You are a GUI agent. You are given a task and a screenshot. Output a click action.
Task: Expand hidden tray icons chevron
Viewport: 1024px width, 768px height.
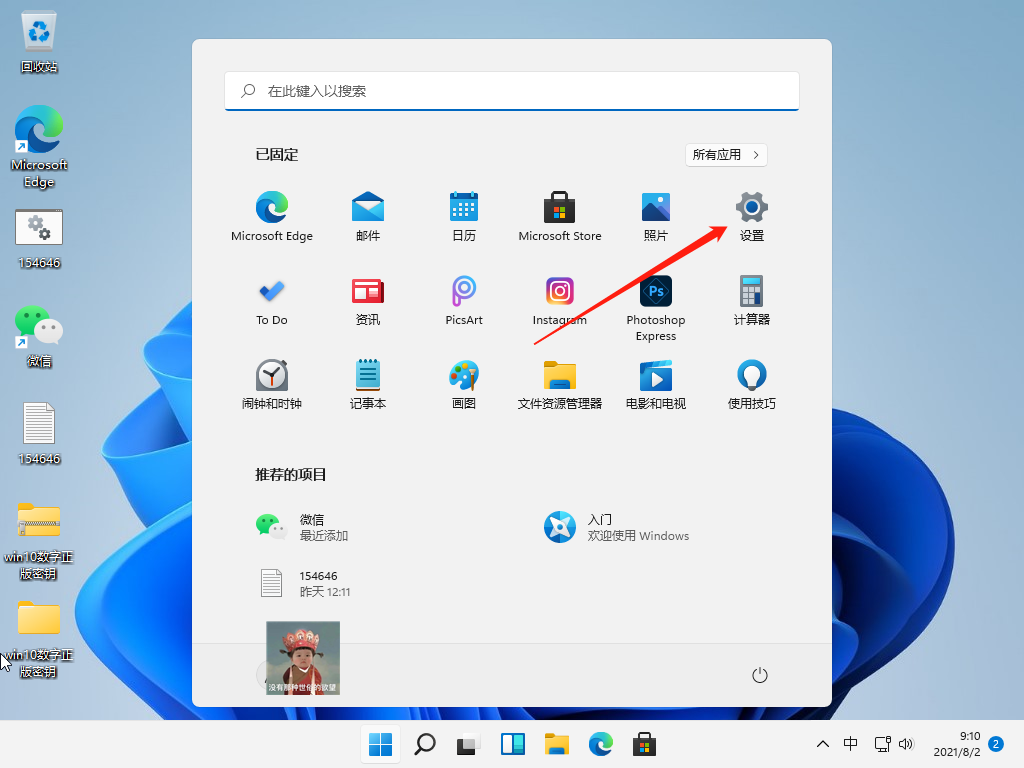[823, 744]
